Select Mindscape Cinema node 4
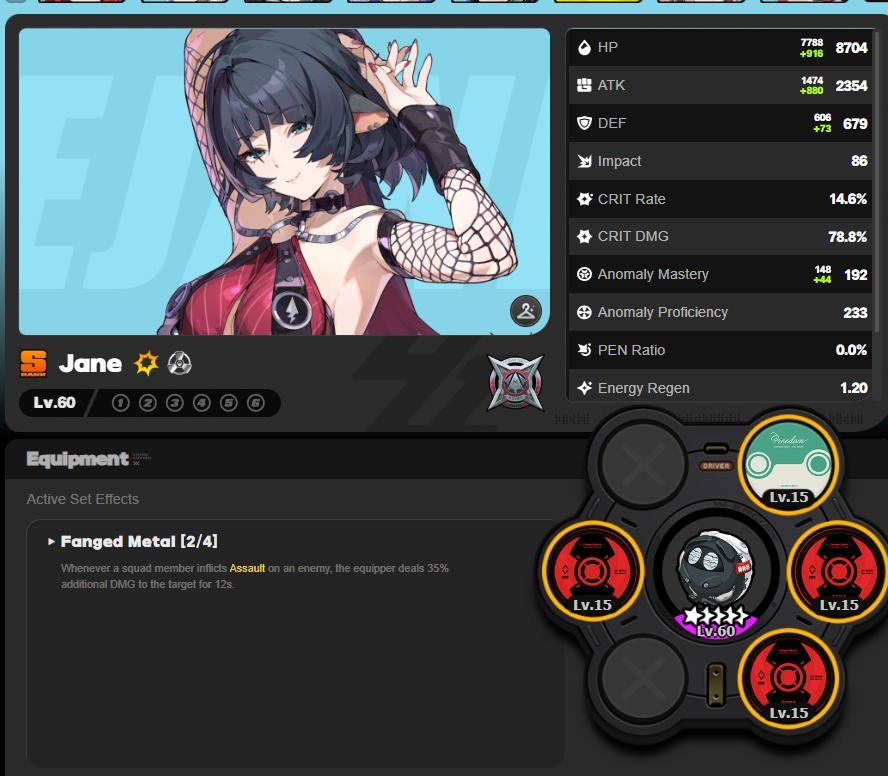The height and width of the screenshot is (776, 888). coord(202,403)
